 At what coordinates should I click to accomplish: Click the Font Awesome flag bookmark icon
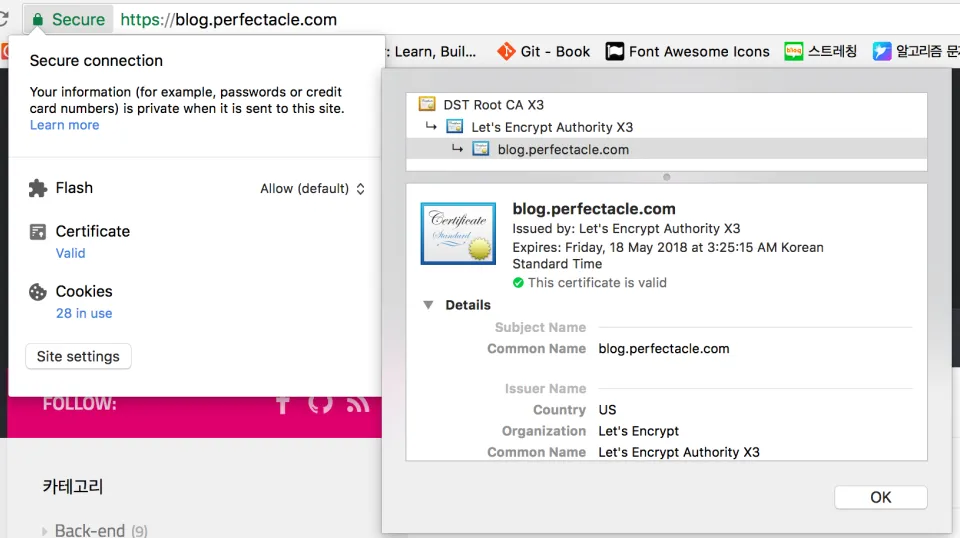pyautogui.click(x=615, y=51)
